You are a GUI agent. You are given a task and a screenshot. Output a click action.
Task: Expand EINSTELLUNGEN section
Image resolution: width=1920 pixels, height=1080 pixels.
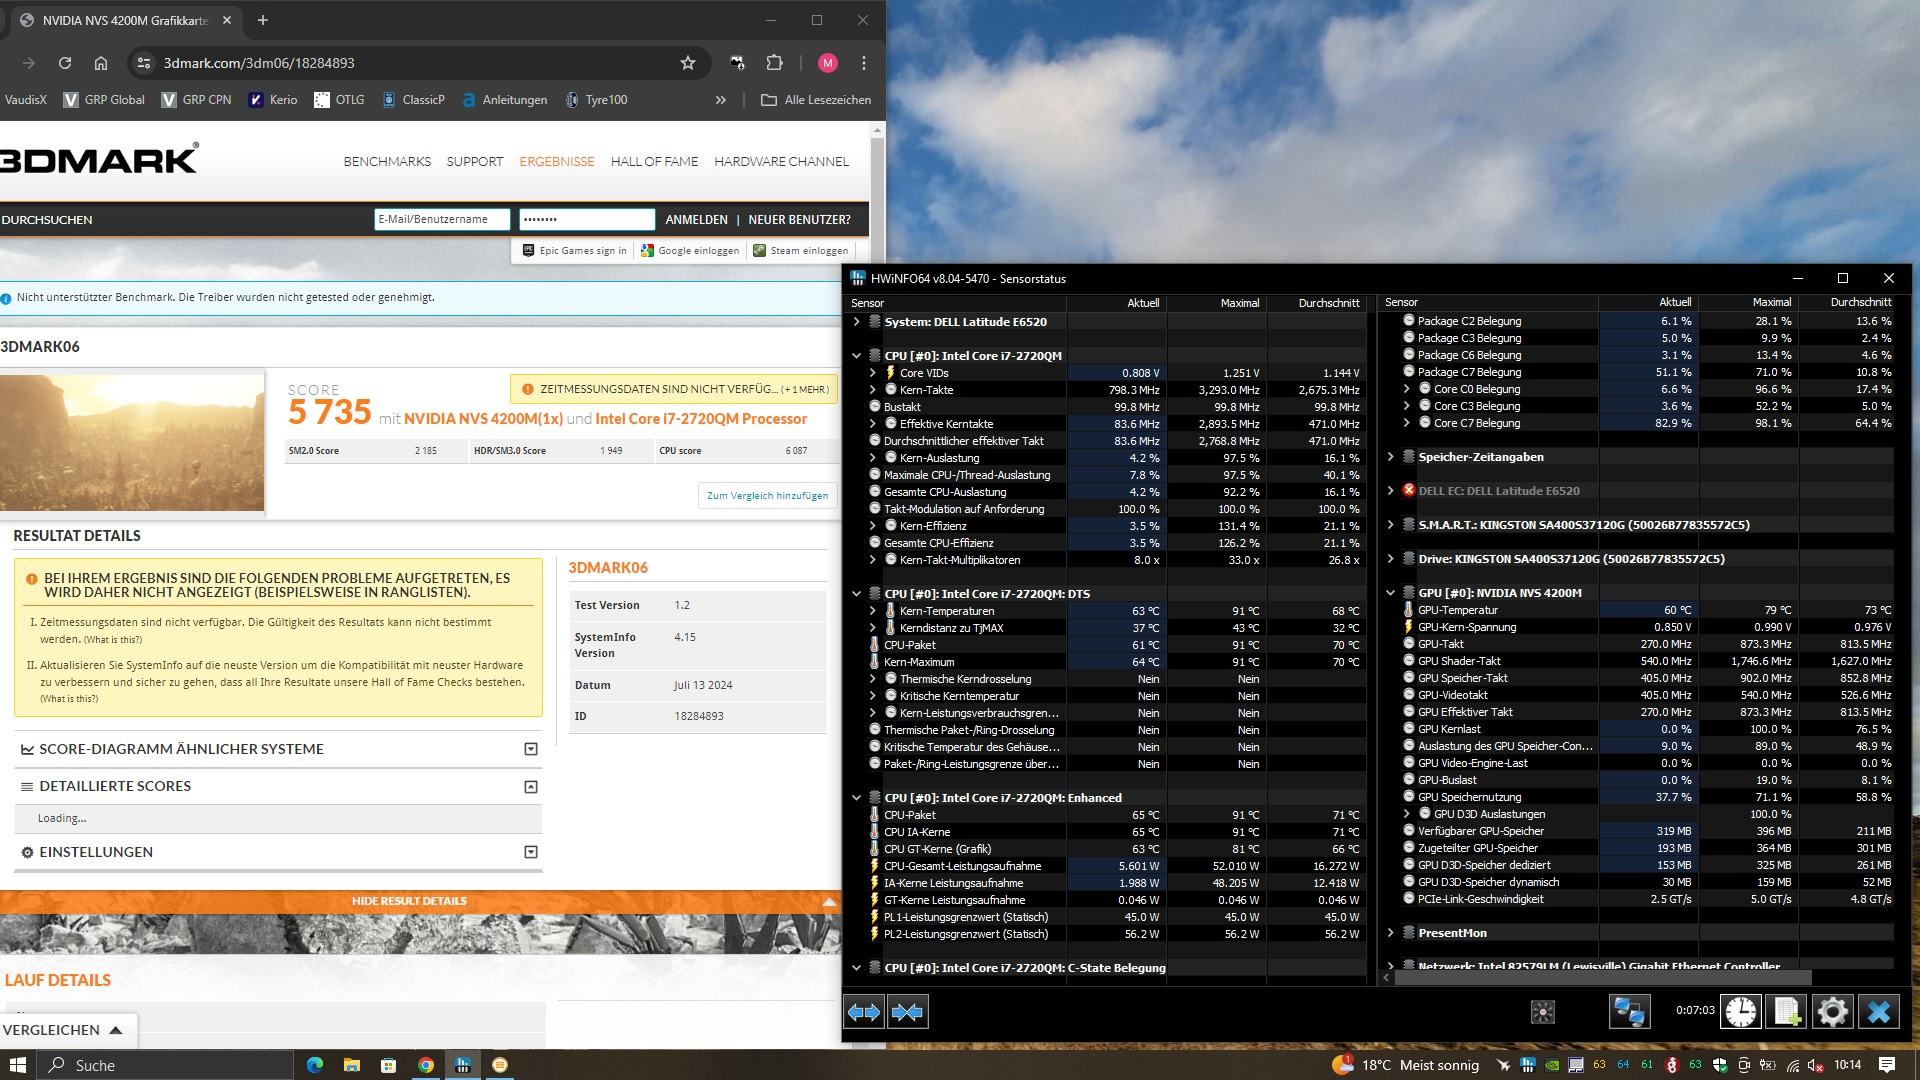[x=531, y=852]
